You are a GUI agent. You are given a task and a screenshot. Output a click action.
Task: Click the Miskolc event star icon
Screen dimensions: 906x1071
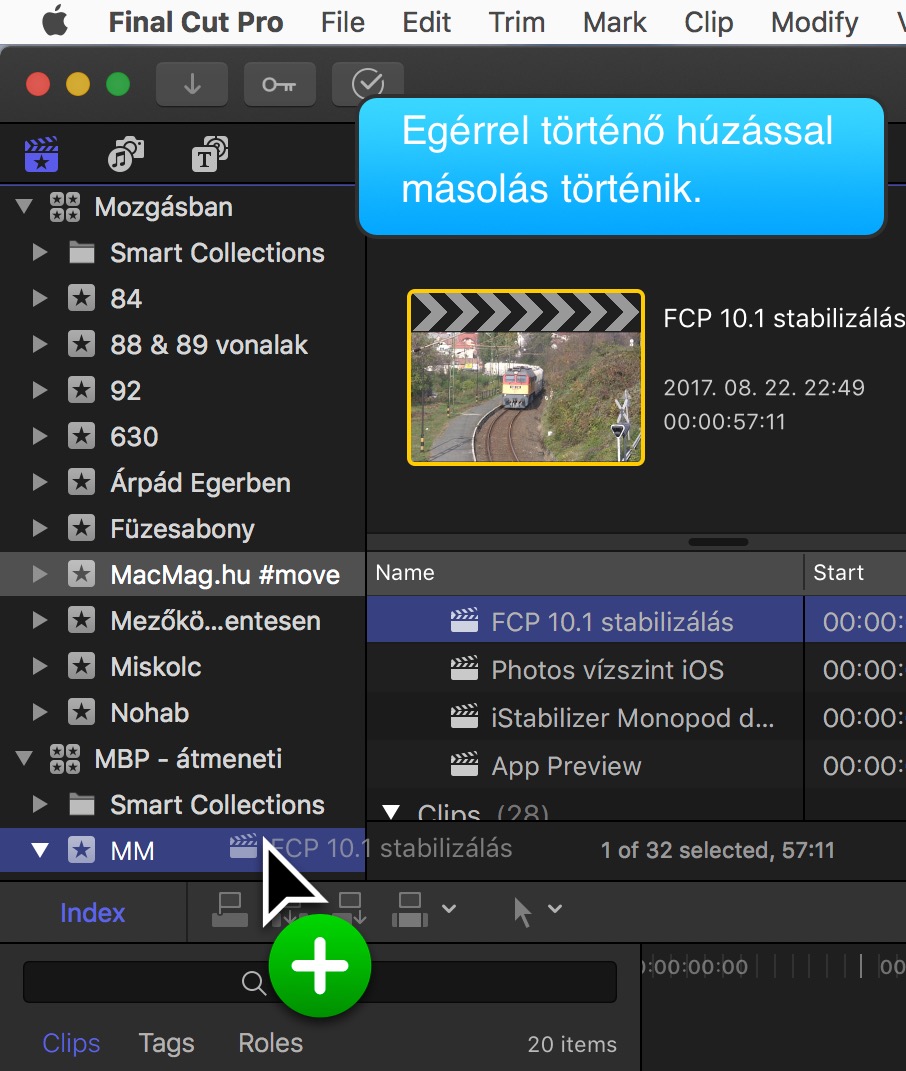tap(81, 666)
